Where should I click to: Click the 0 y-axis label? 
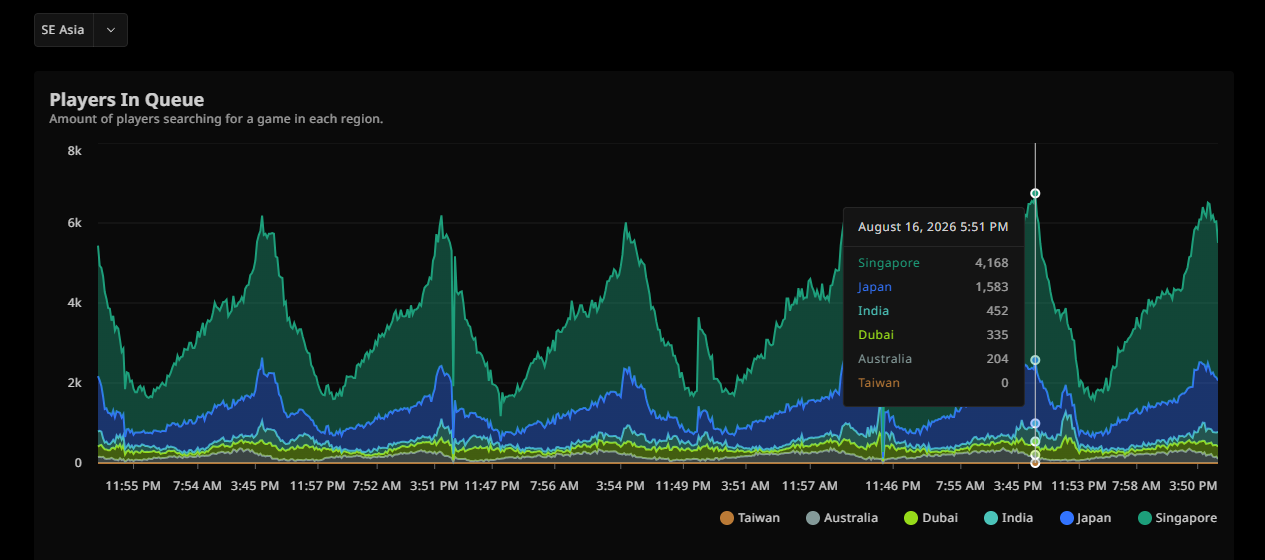(x=78, y=463)
